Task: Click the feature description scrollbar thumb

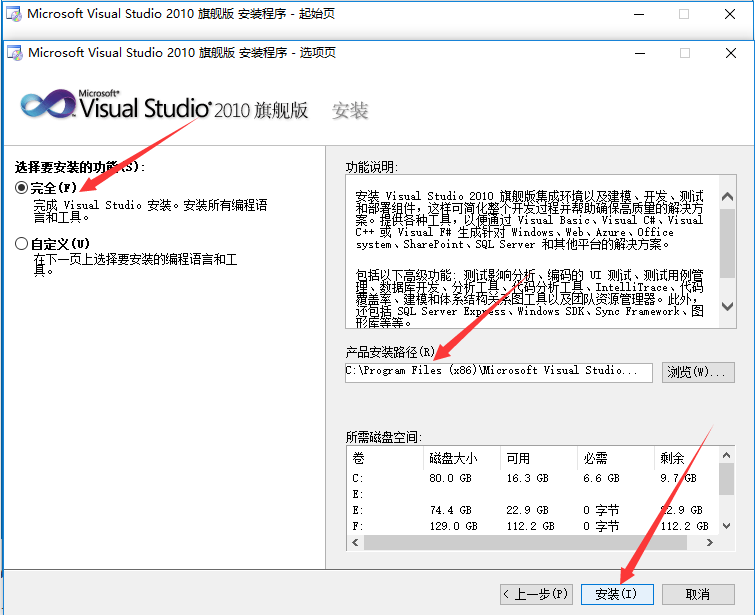Action: coord(728,243)
